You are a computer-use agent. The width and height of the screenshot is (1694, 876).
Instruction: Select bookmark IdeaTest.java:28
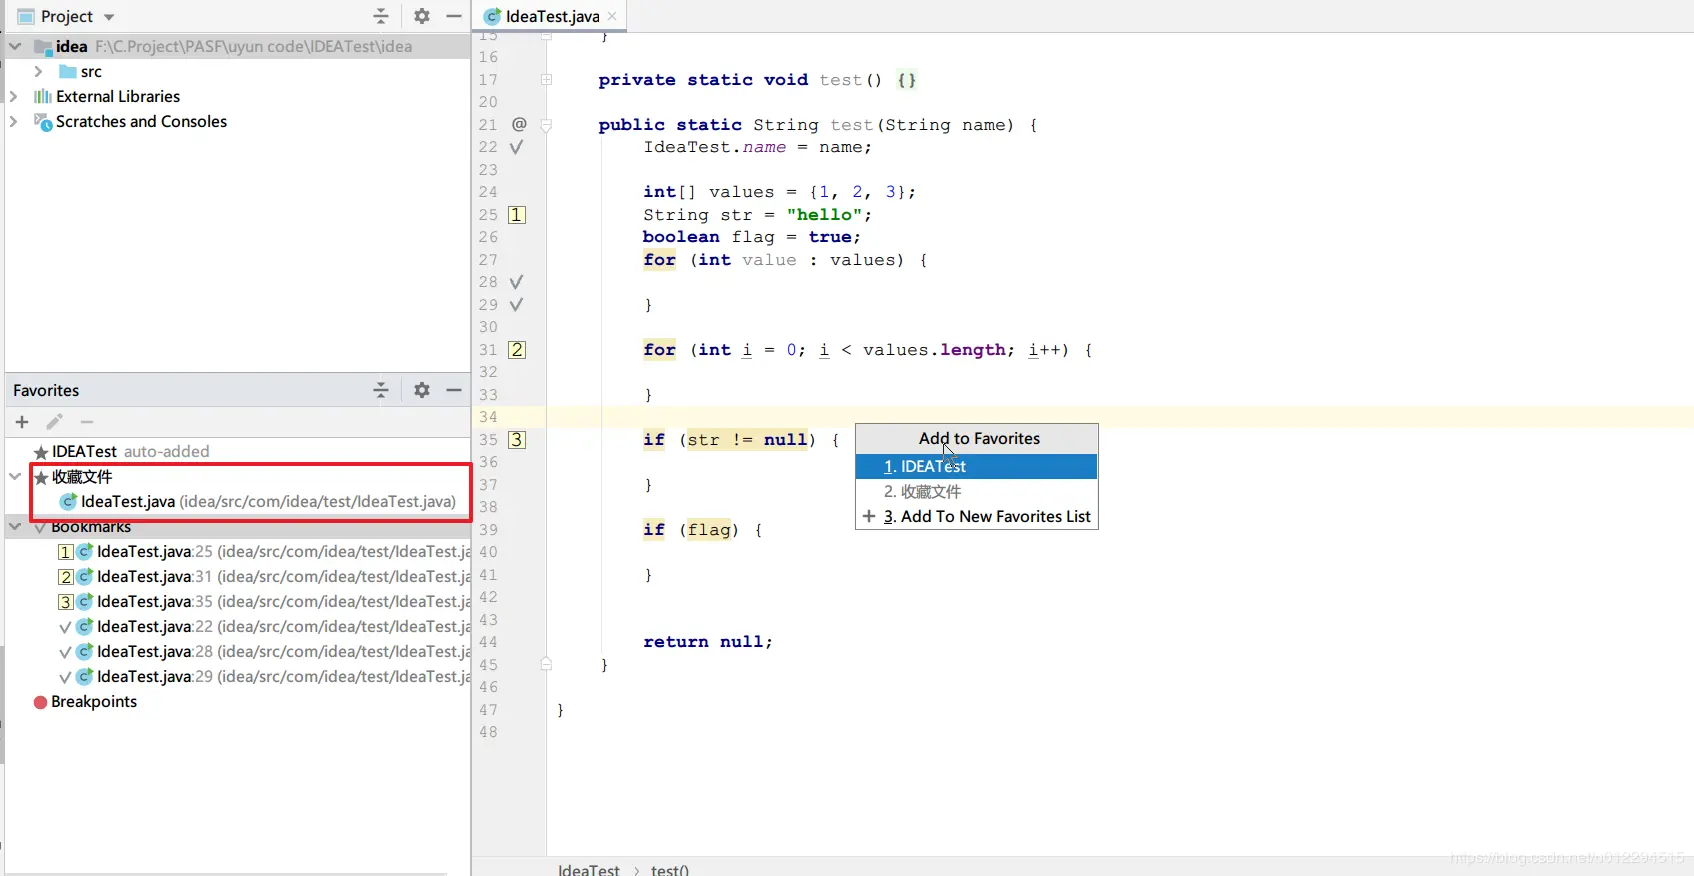pos(264,652)
